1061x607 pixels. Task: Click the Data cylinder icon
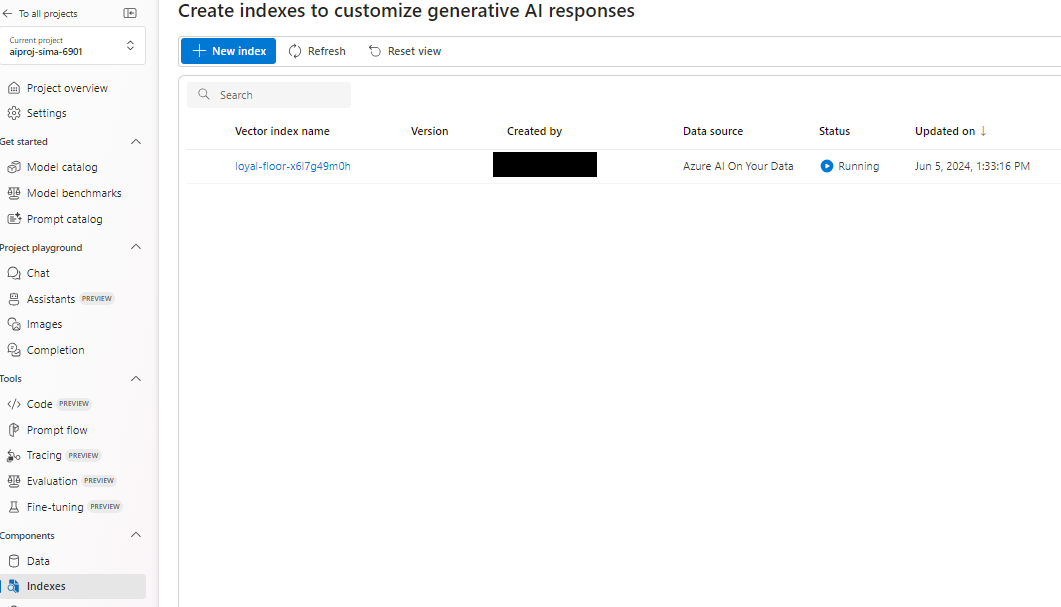click(14, 561)
